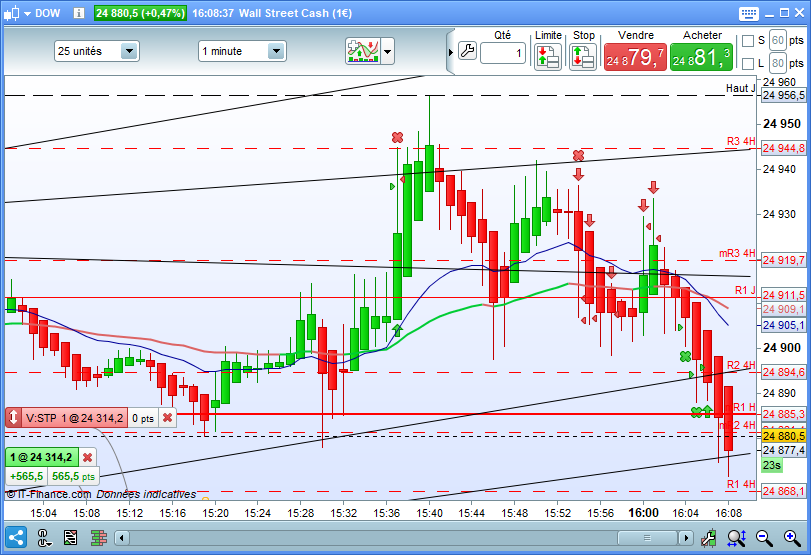The image size is (811, 555).
Task: Grab the V:STP order move handle icon
Action: click(13, 418)
